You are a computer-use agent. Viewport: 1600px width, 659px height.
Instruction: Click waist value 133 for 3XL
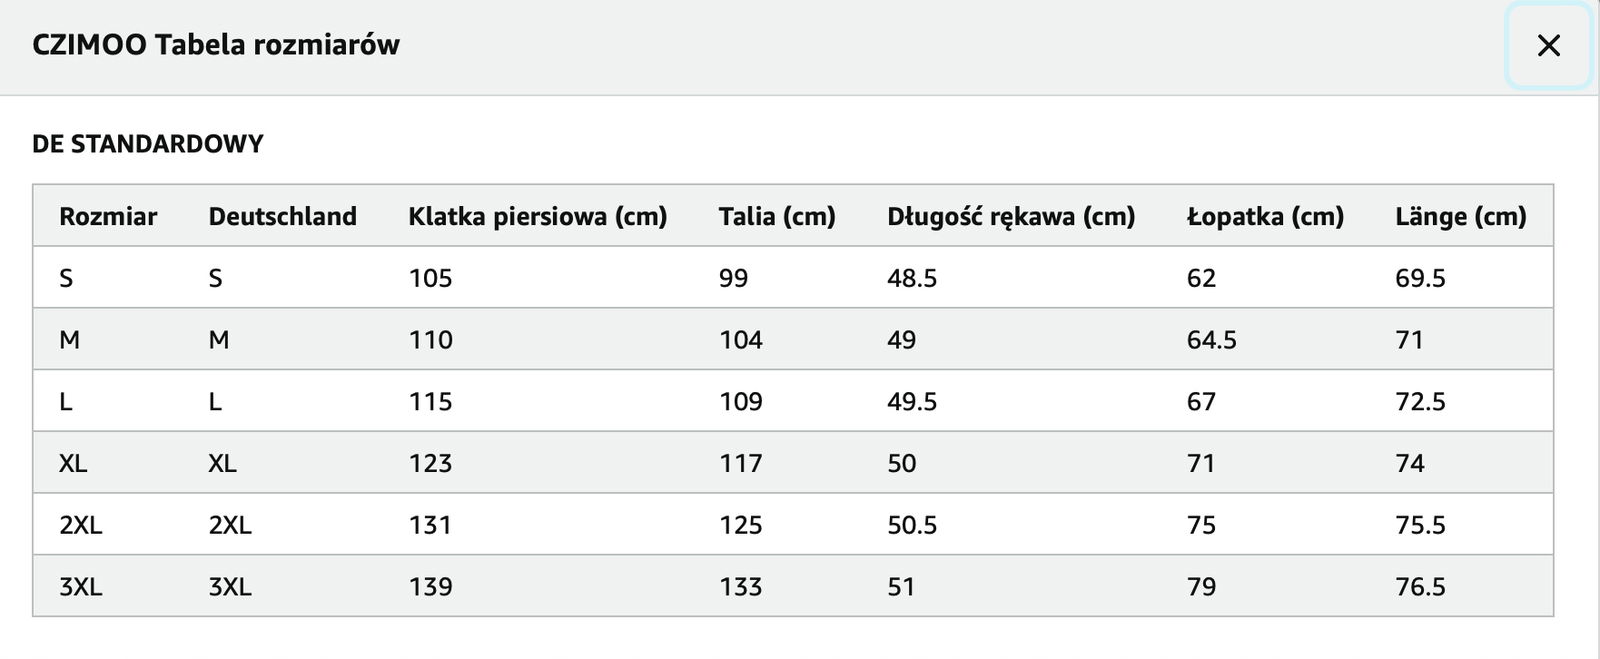(740, 586)
